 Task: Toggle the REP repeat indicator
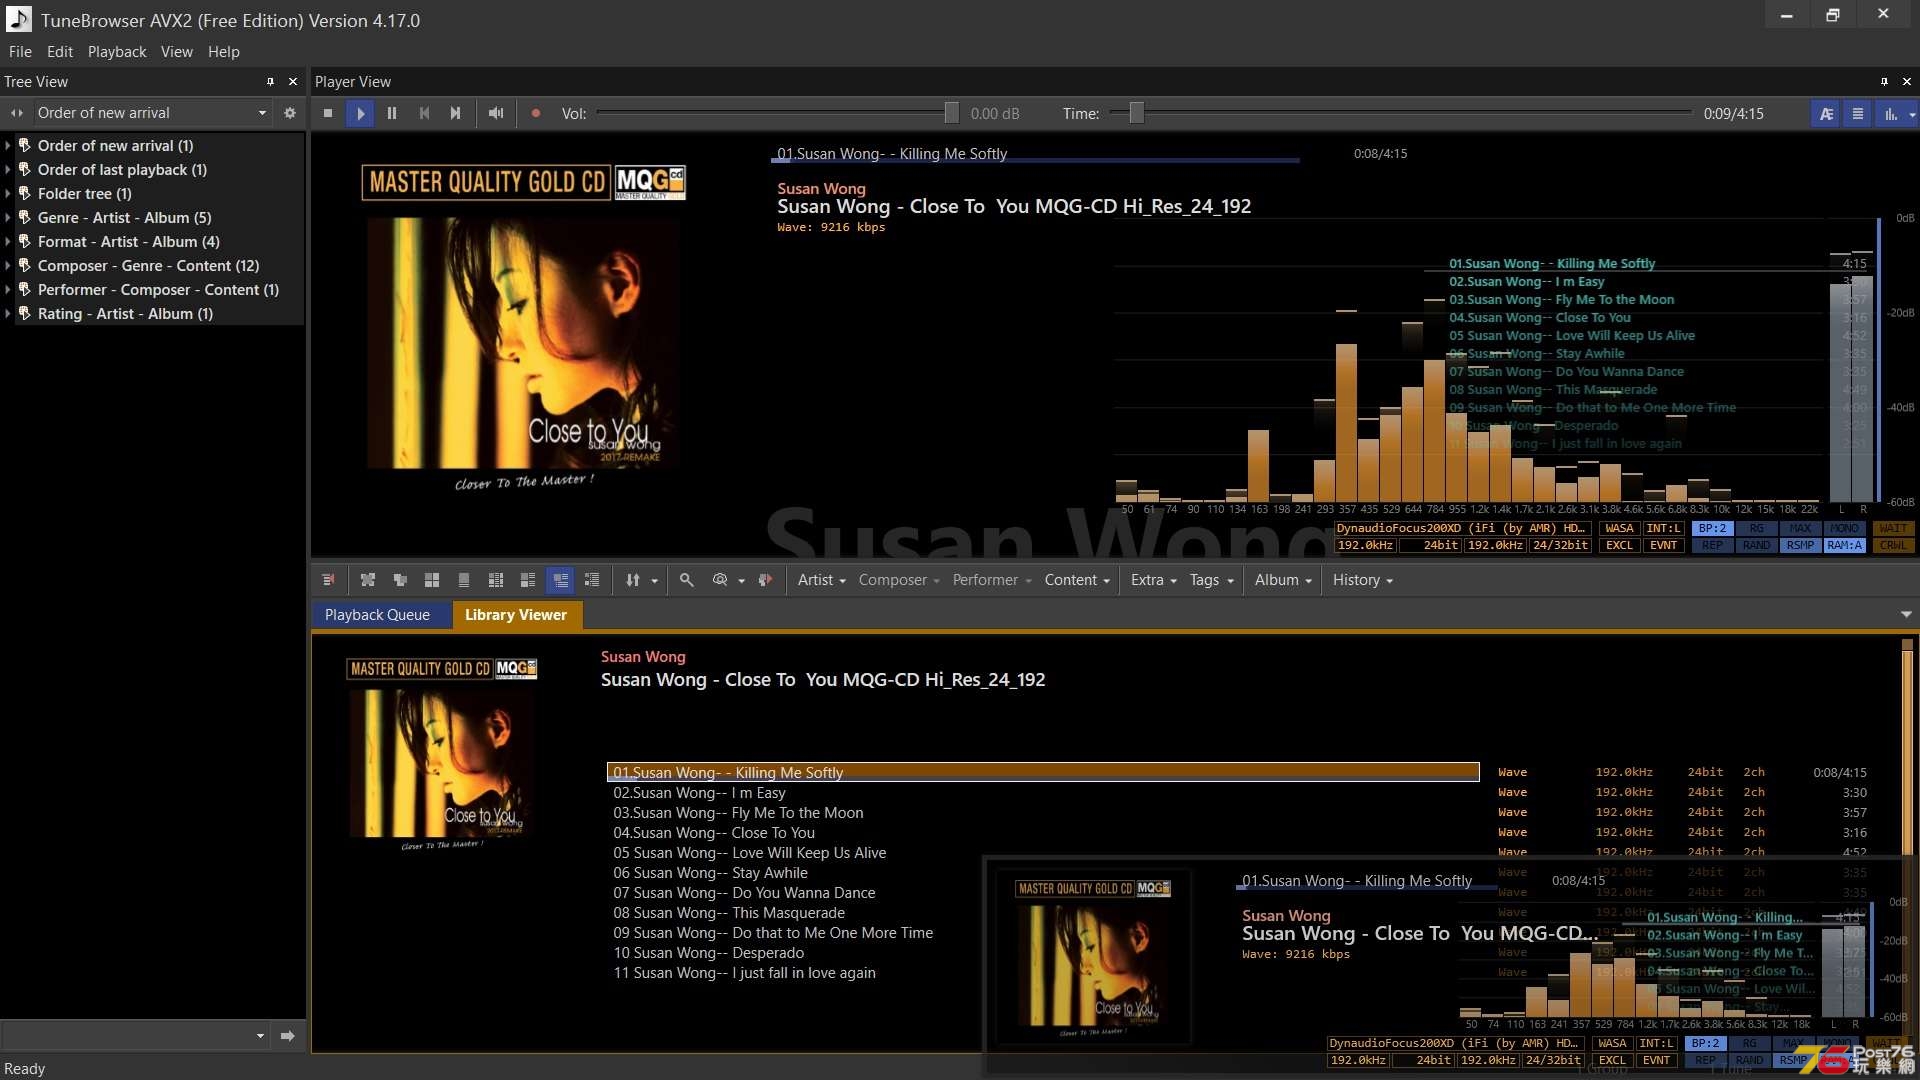1712,546
